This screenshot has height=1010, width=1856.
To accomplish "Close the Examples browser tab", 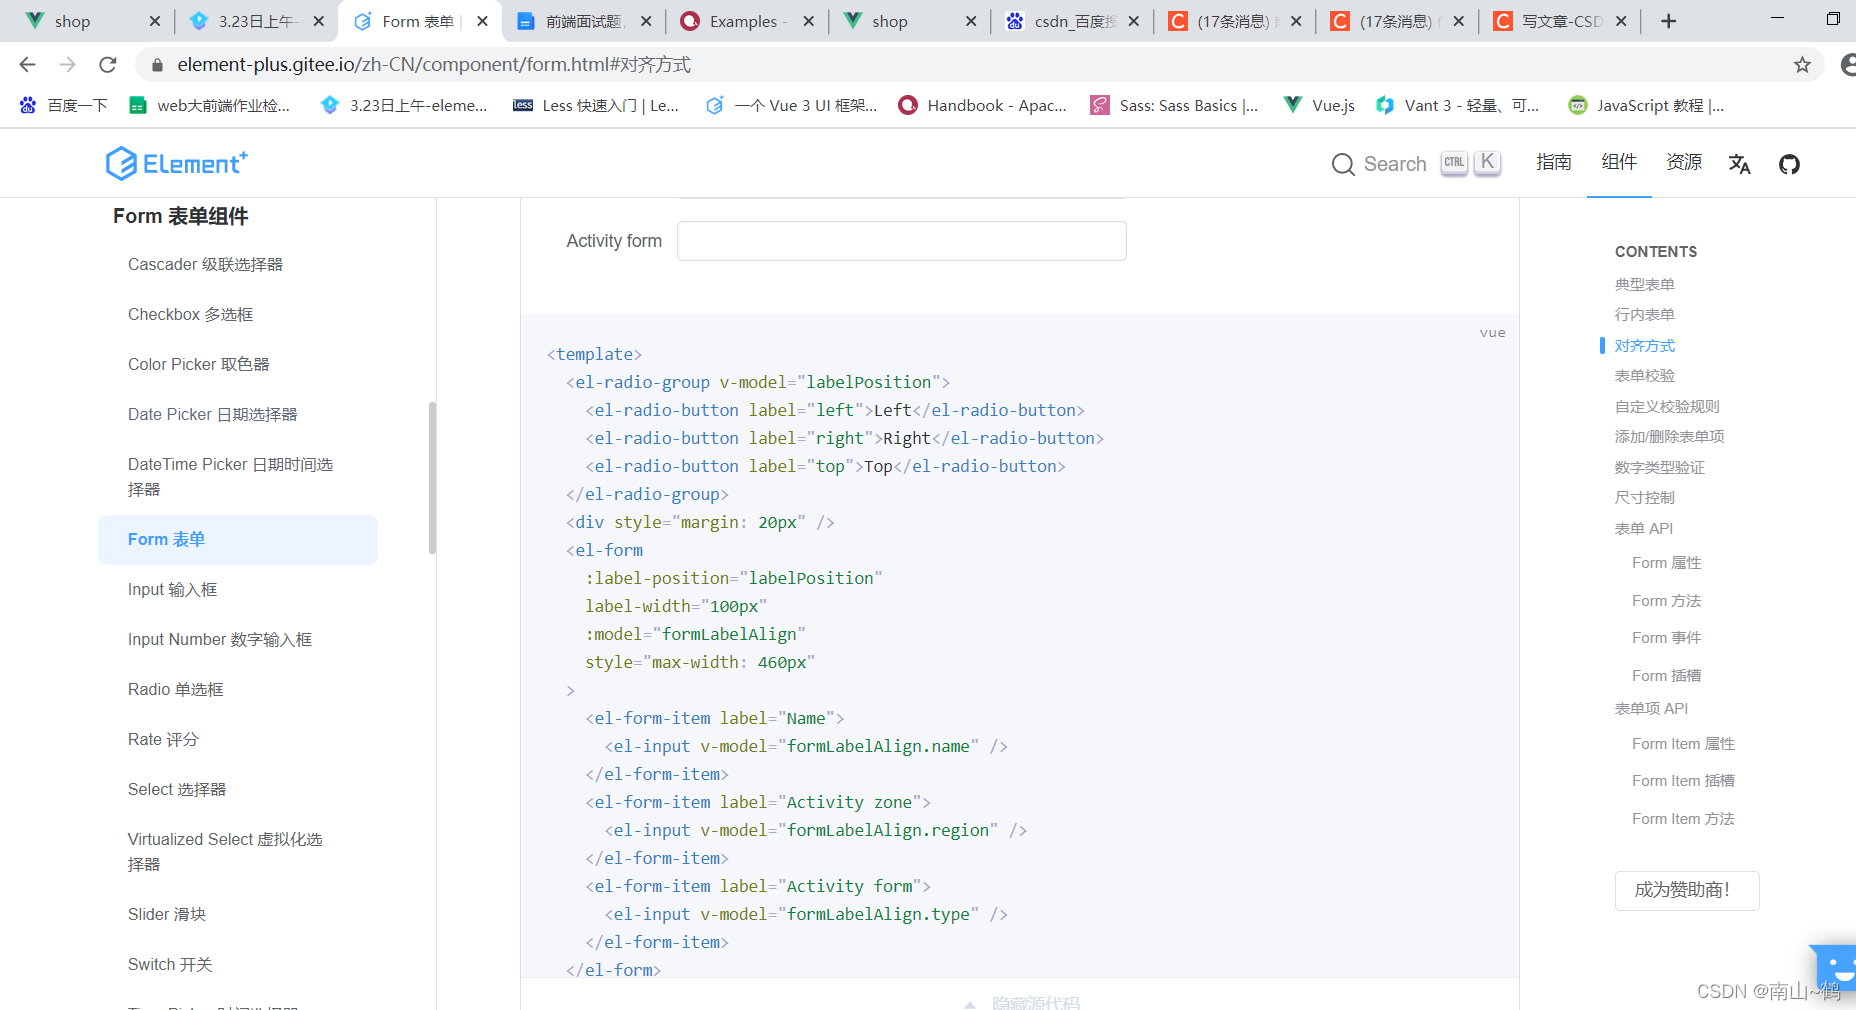I will point(808,21).
